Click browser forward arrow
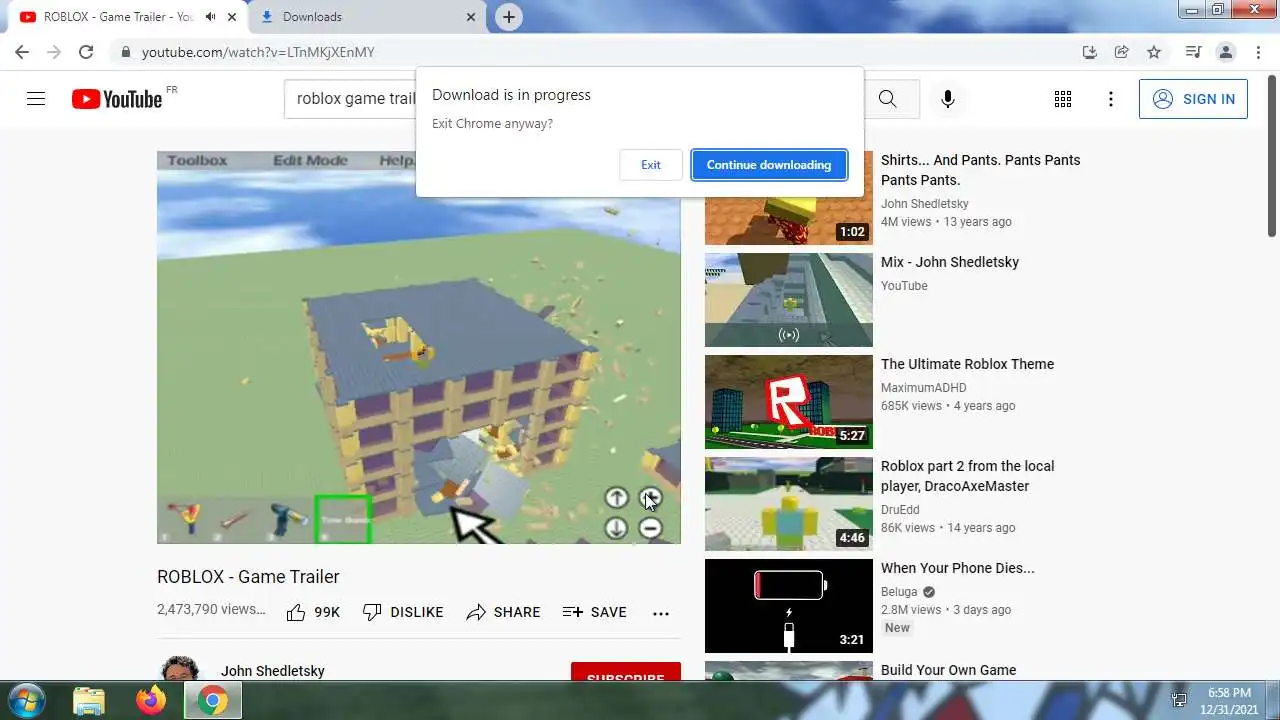This screenshot has width=1280, height=720. pyautogui.click(x=54, y=52)
